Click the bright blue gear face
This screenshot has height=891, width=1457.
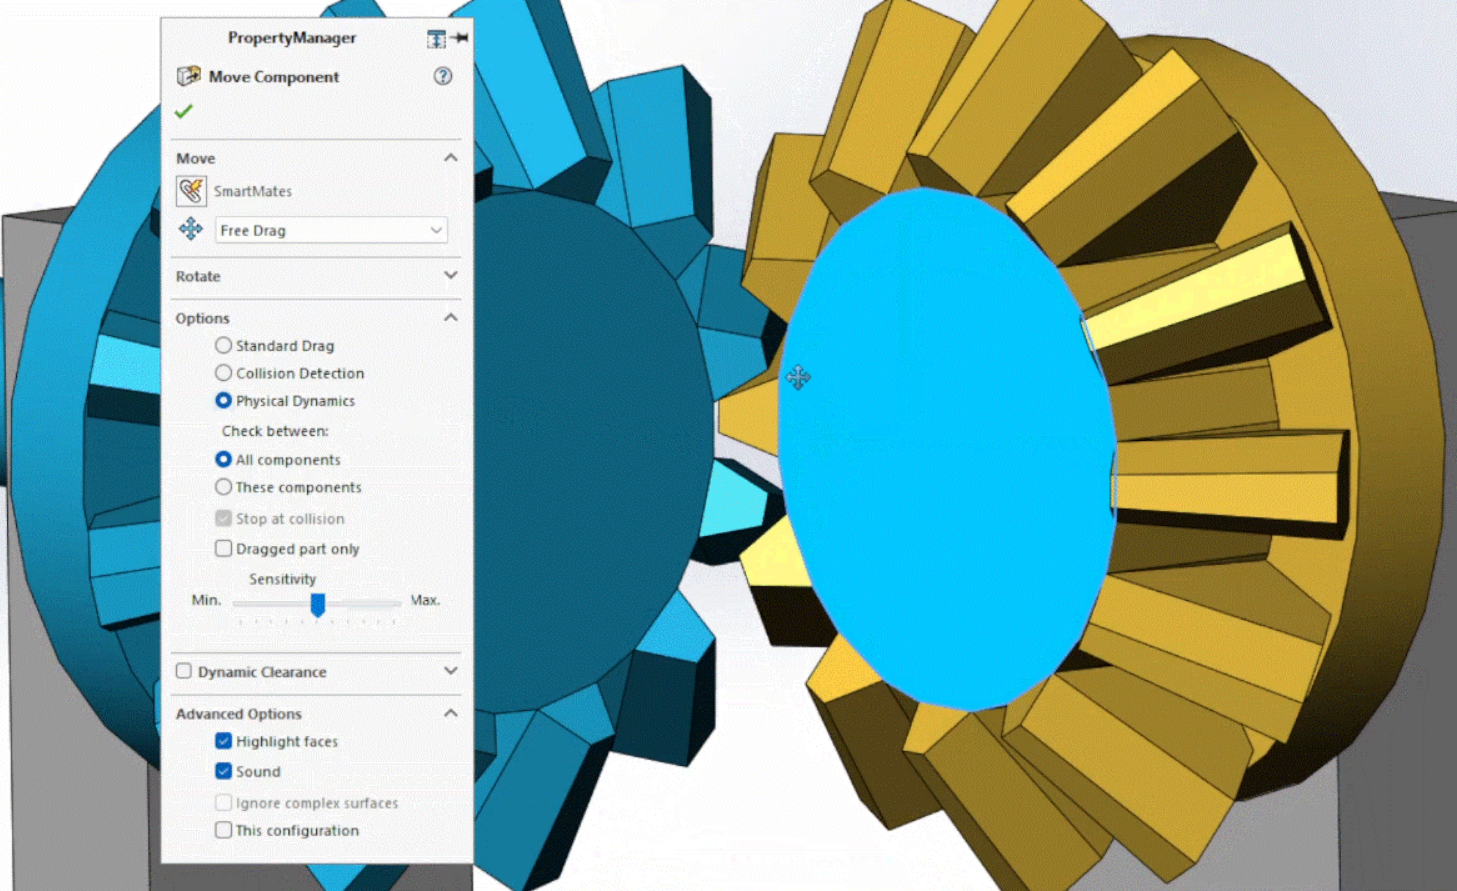pos(946,450)
